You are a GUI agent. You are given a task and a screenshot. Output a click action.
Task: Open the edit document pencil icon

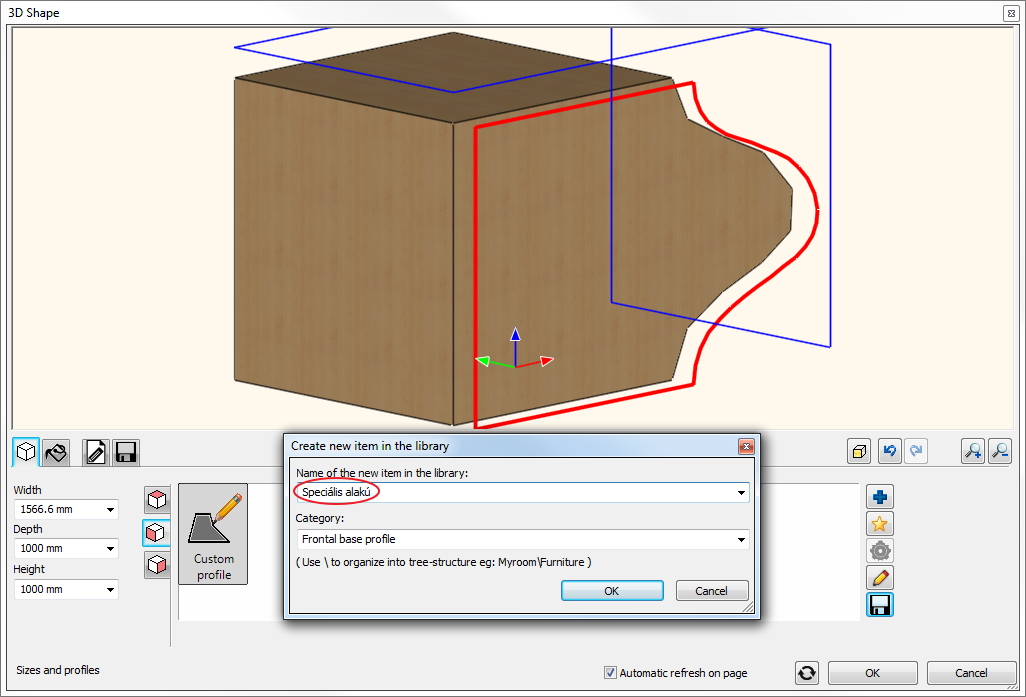(96, 452)
